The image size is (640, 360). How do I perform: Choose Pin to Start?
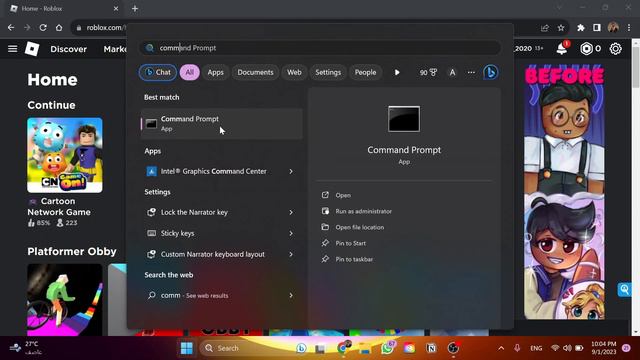pos(350,243)
